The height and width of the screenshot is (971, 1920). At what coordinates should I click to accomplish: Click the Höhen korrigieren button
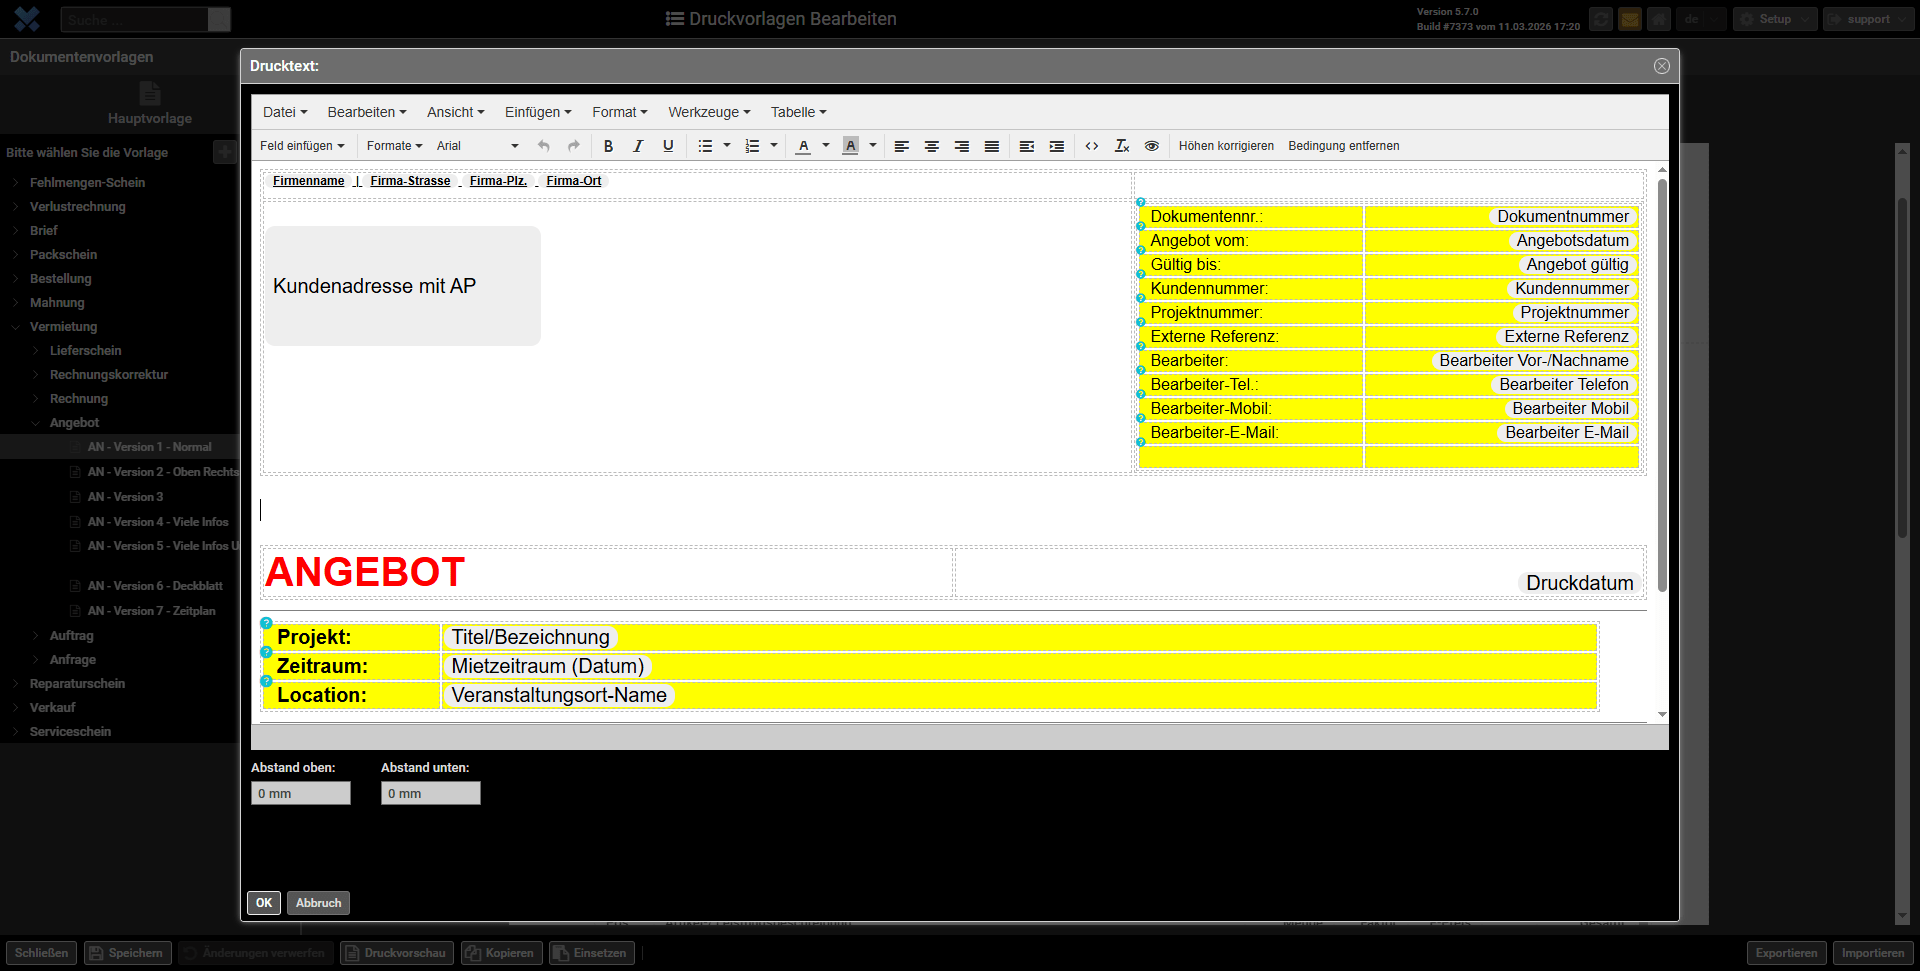[x=1226, y=146]
